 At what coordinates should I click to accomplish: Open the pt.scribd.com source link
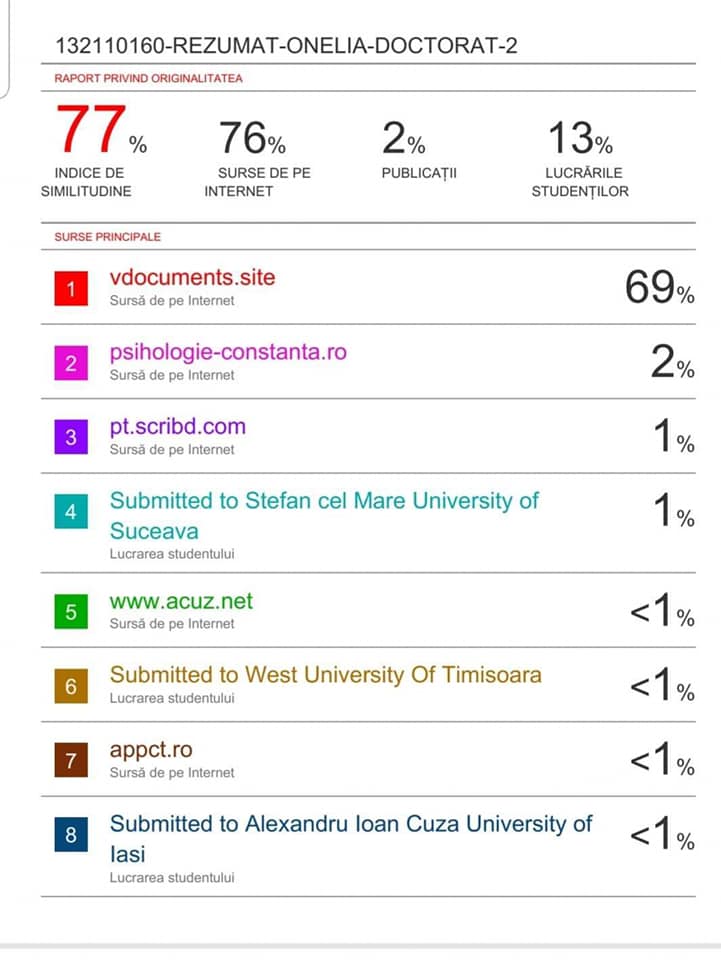[177, 426]
